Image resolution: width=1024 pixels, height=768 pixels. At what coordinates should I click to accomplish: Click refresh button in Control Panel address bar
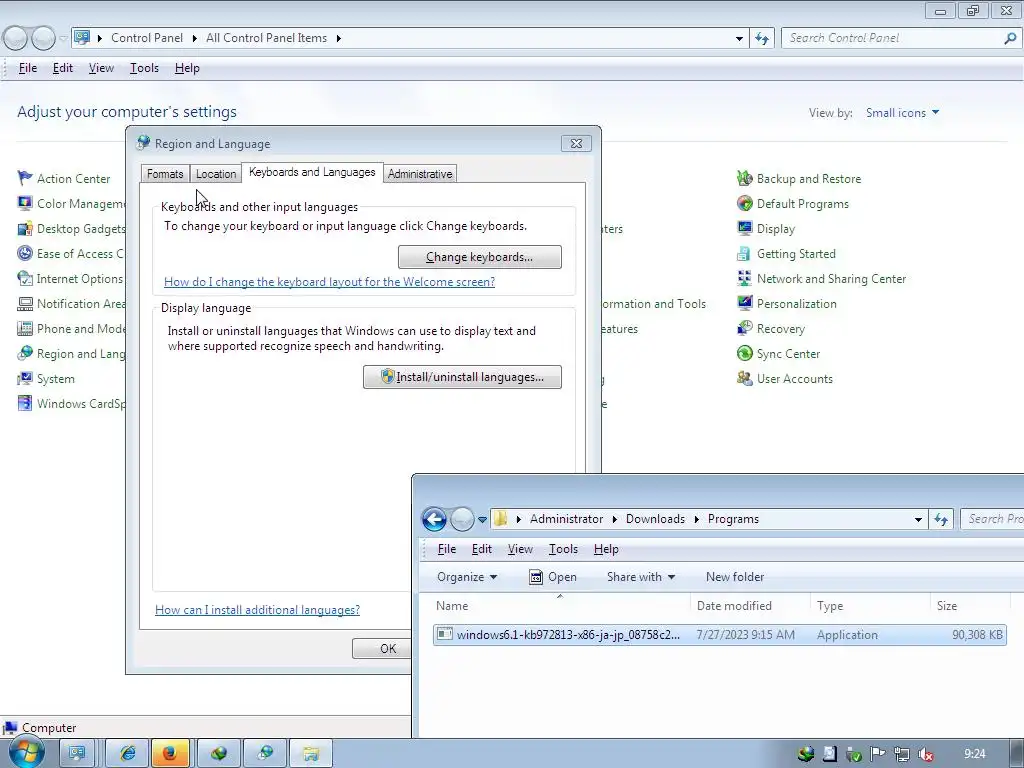[762, 38]
